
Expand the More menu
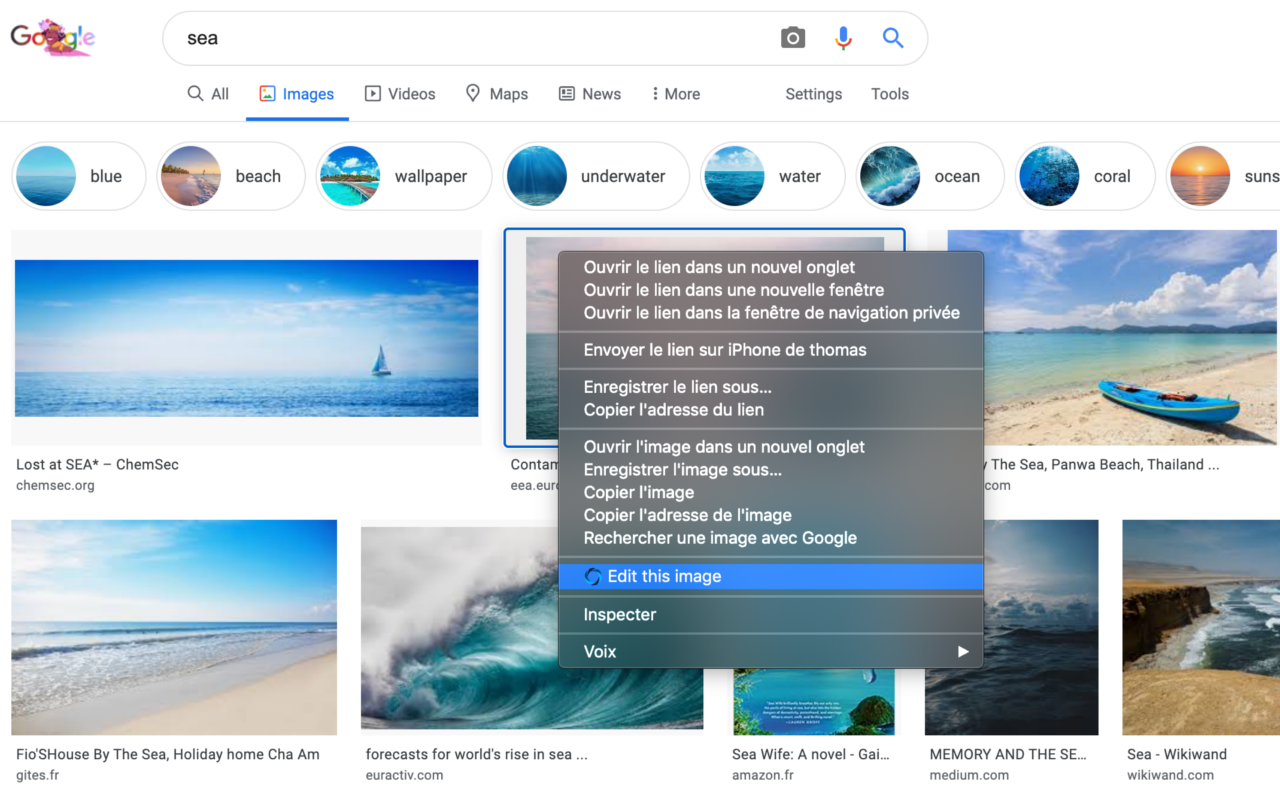(676, 94)
